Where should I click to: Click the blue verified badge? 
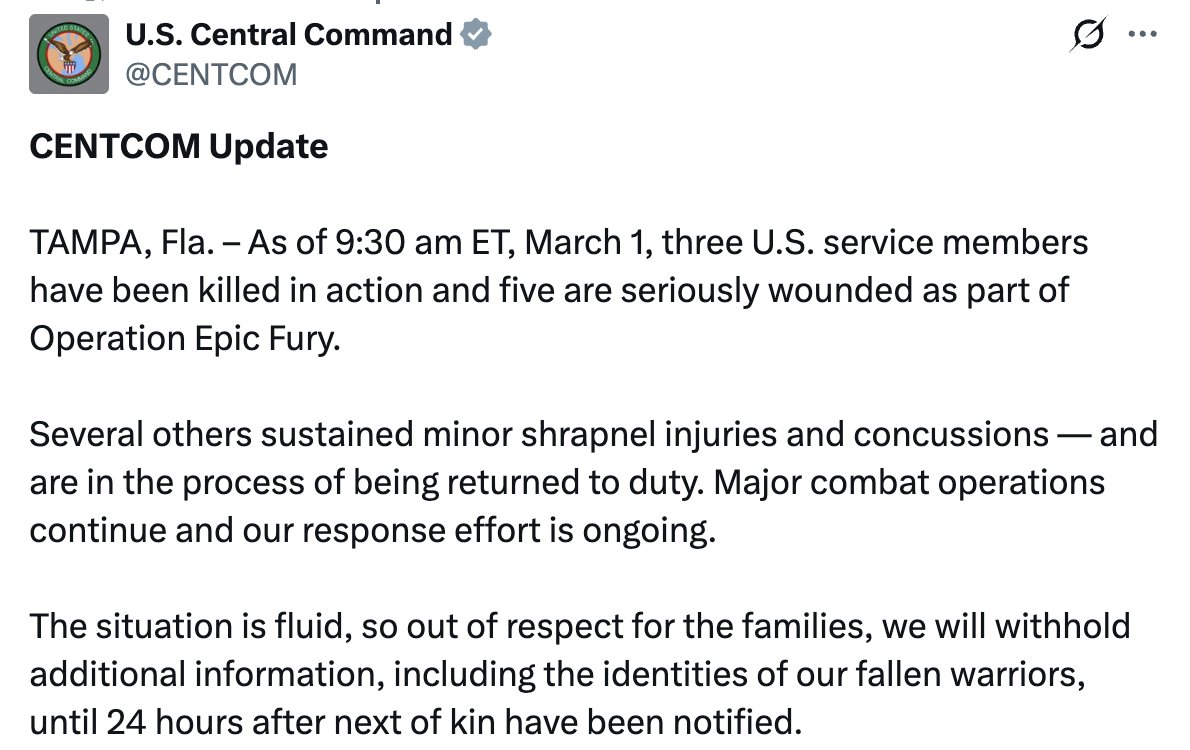pos(476,35)
